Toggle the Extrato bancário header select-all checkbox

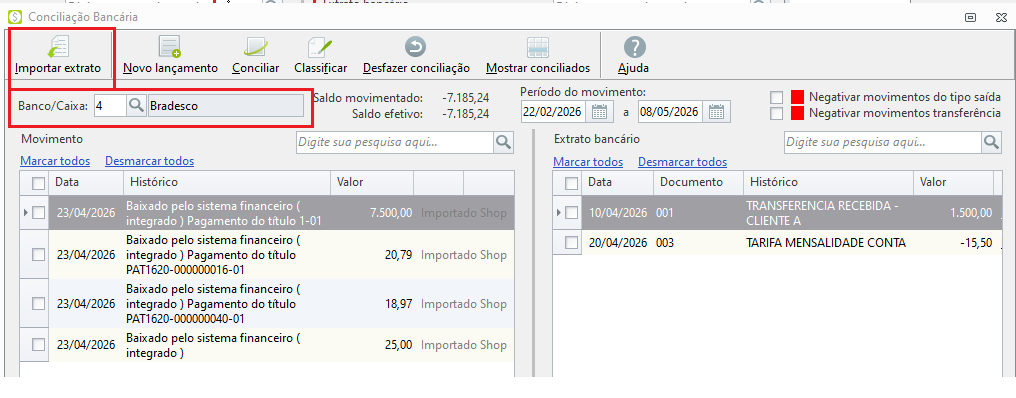coord(572,183)
